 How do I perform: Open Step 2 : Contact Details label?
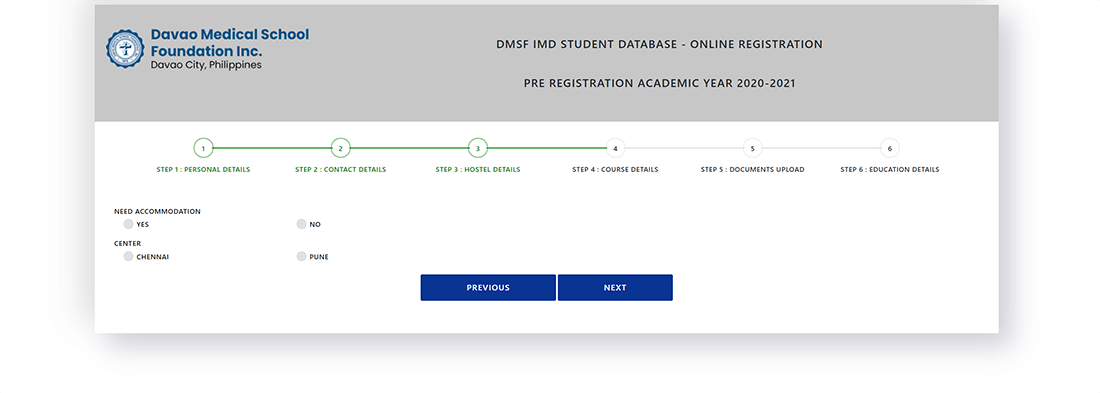click(340, 169)
